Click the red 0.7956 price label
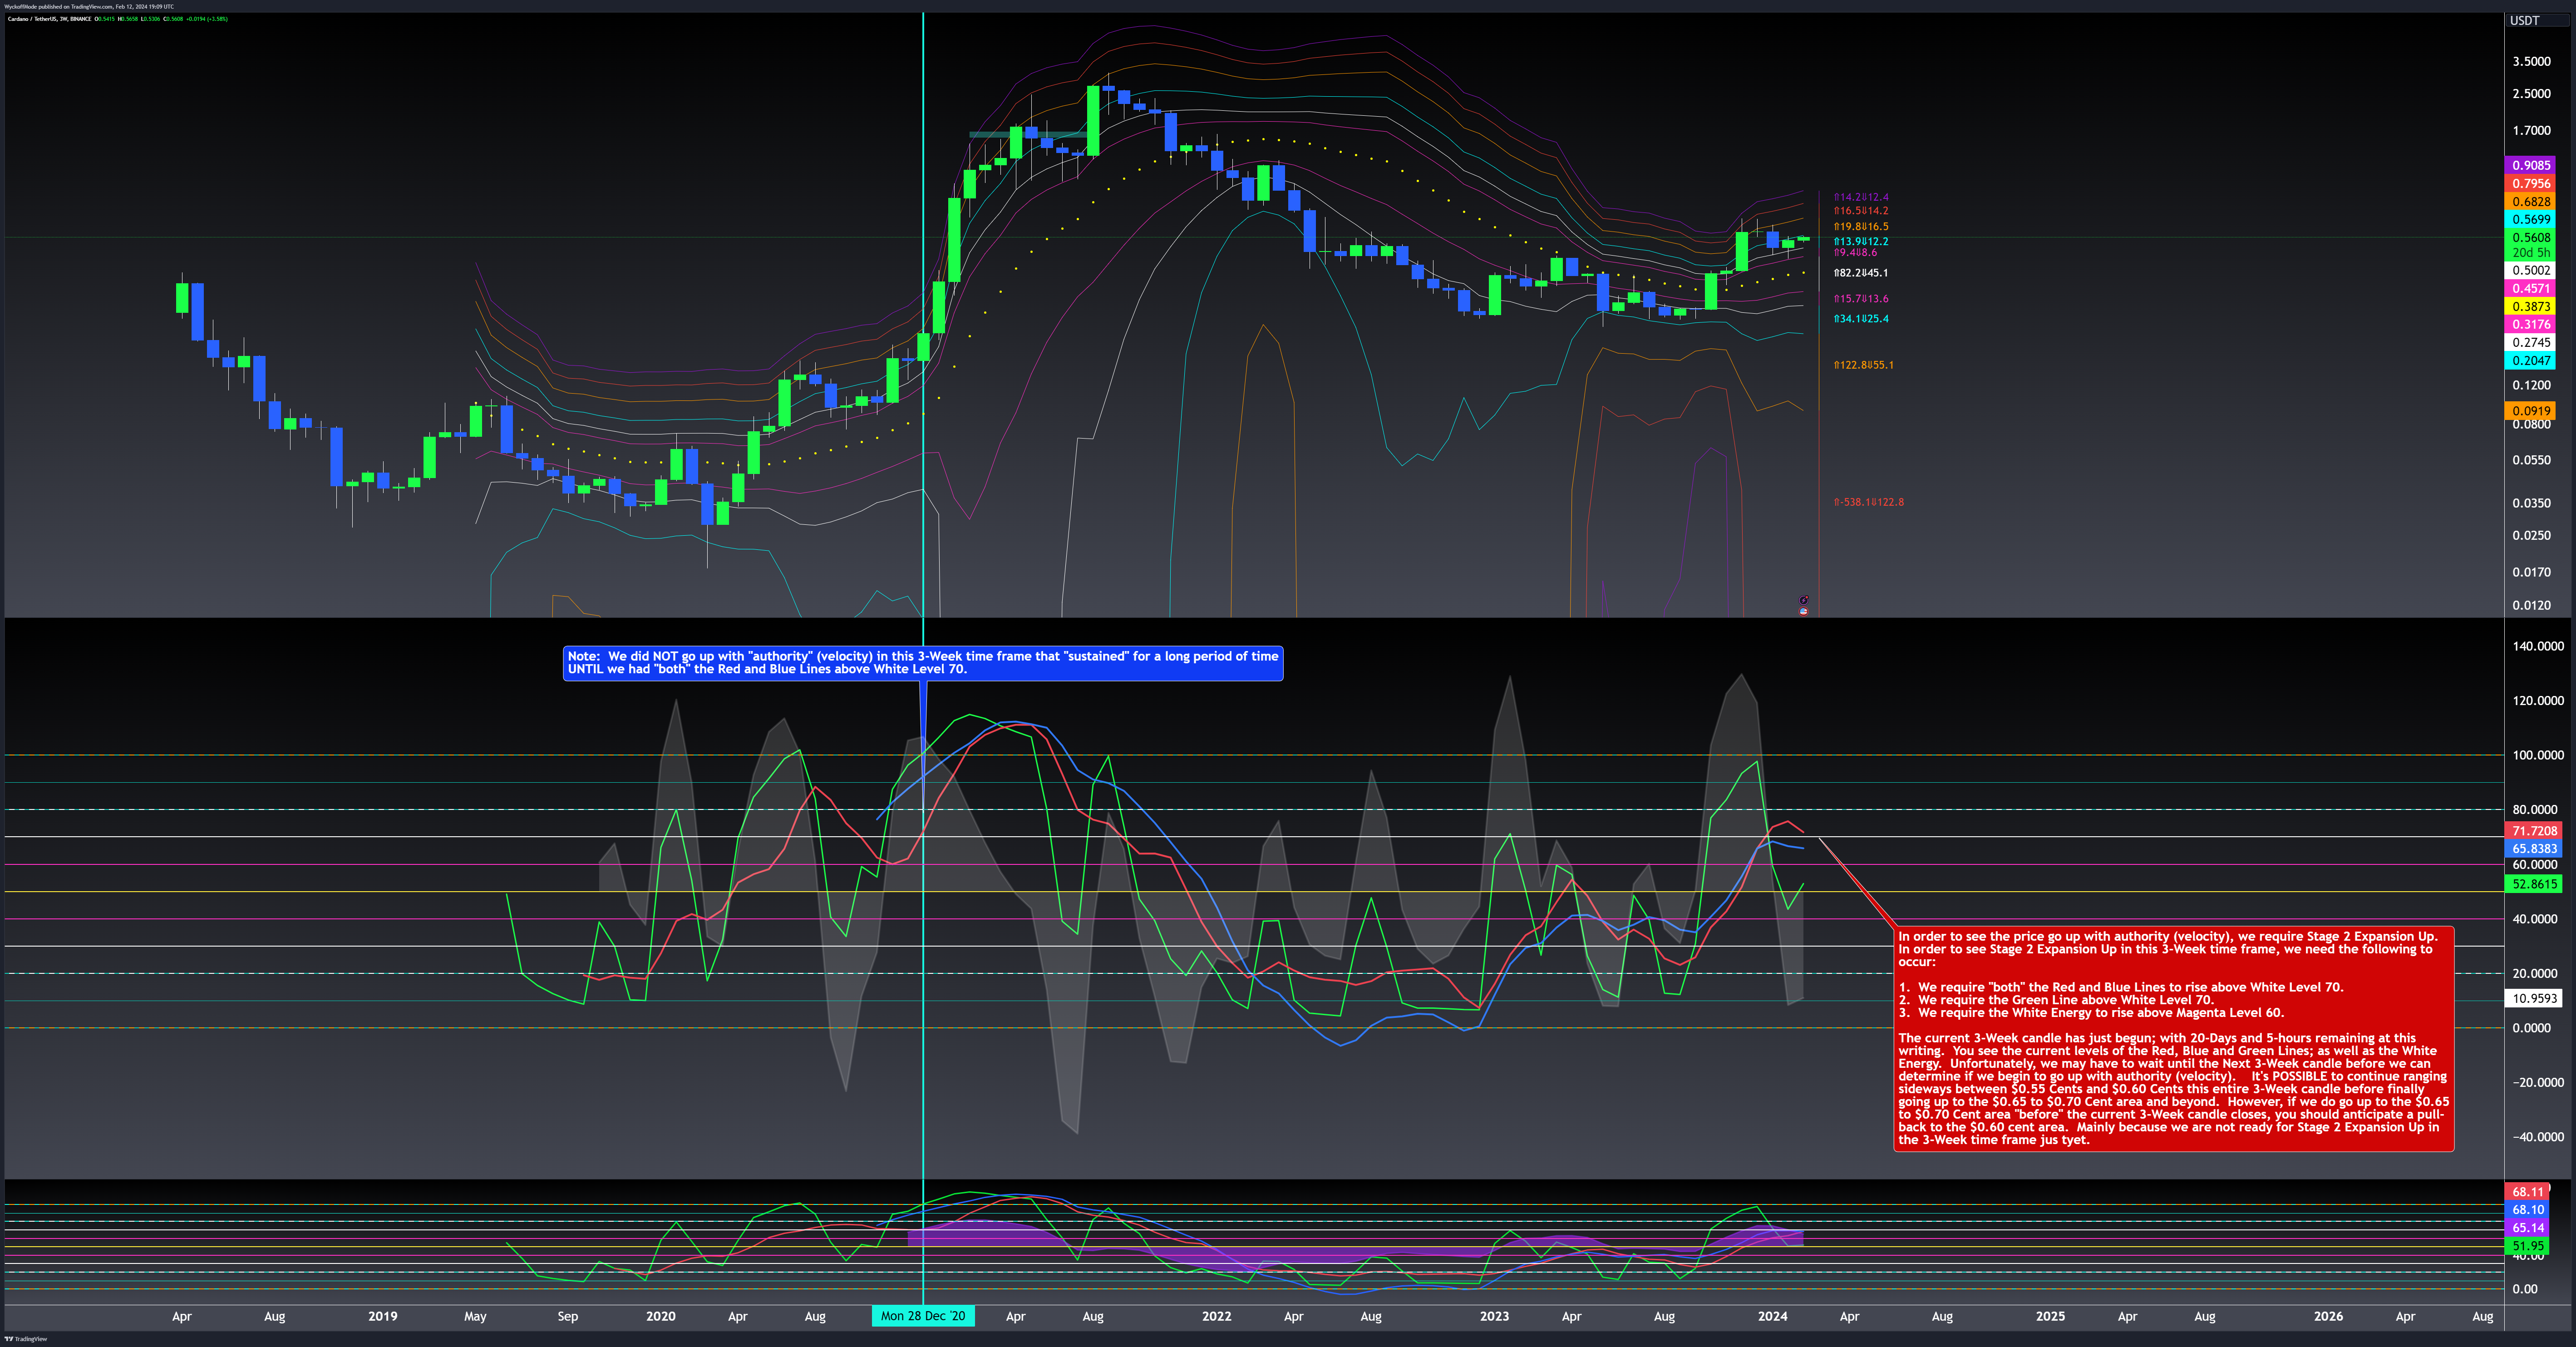The image size is (2576, 1347). 2531,183
